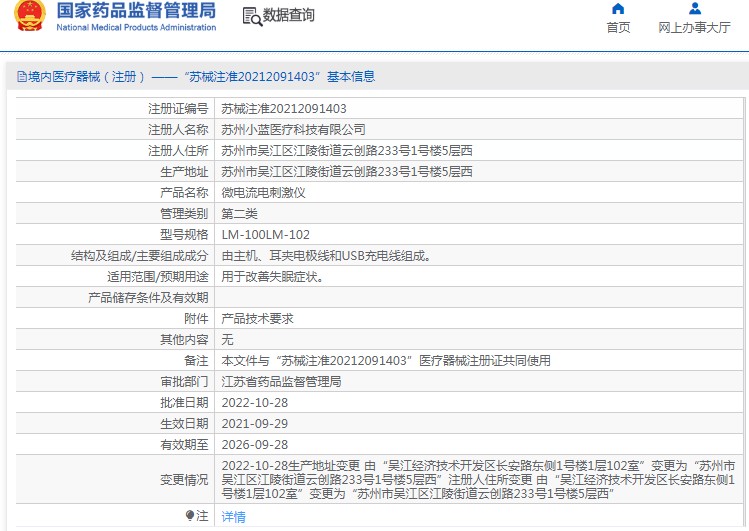Click 管理类别 label
This screenshot has width=749, height=531.
point(184,214)
